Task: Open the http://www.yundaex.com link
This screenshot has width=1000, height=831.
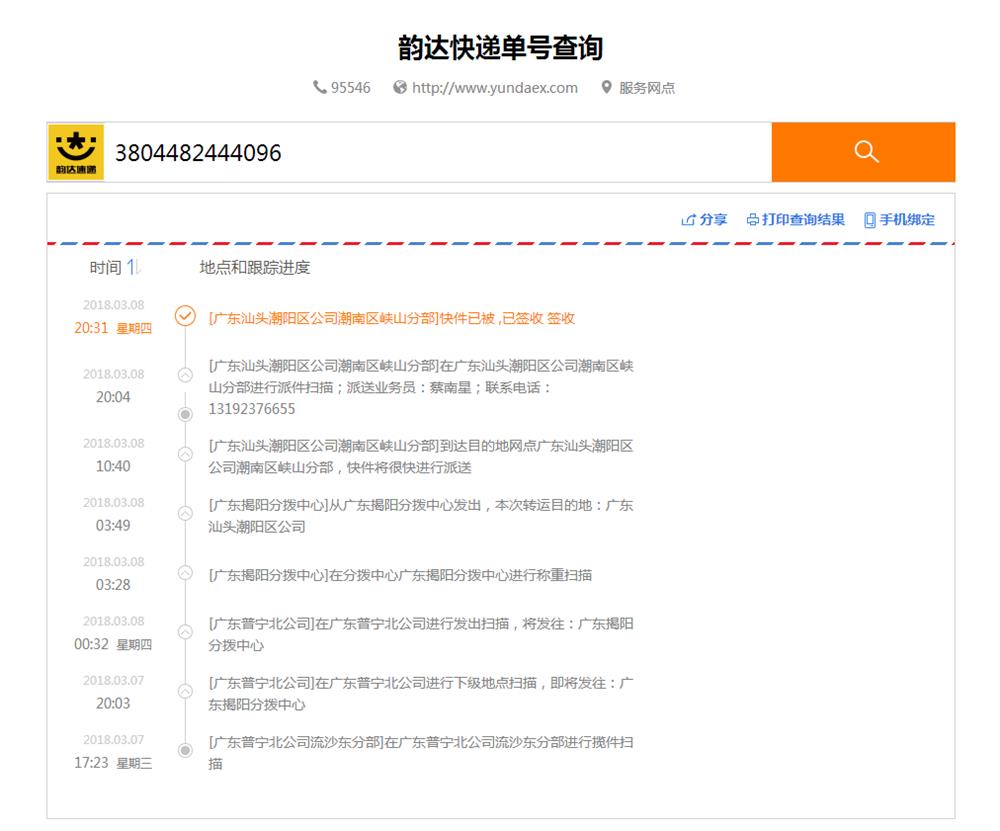Action: pyautogui.click(x=494, y=87)
